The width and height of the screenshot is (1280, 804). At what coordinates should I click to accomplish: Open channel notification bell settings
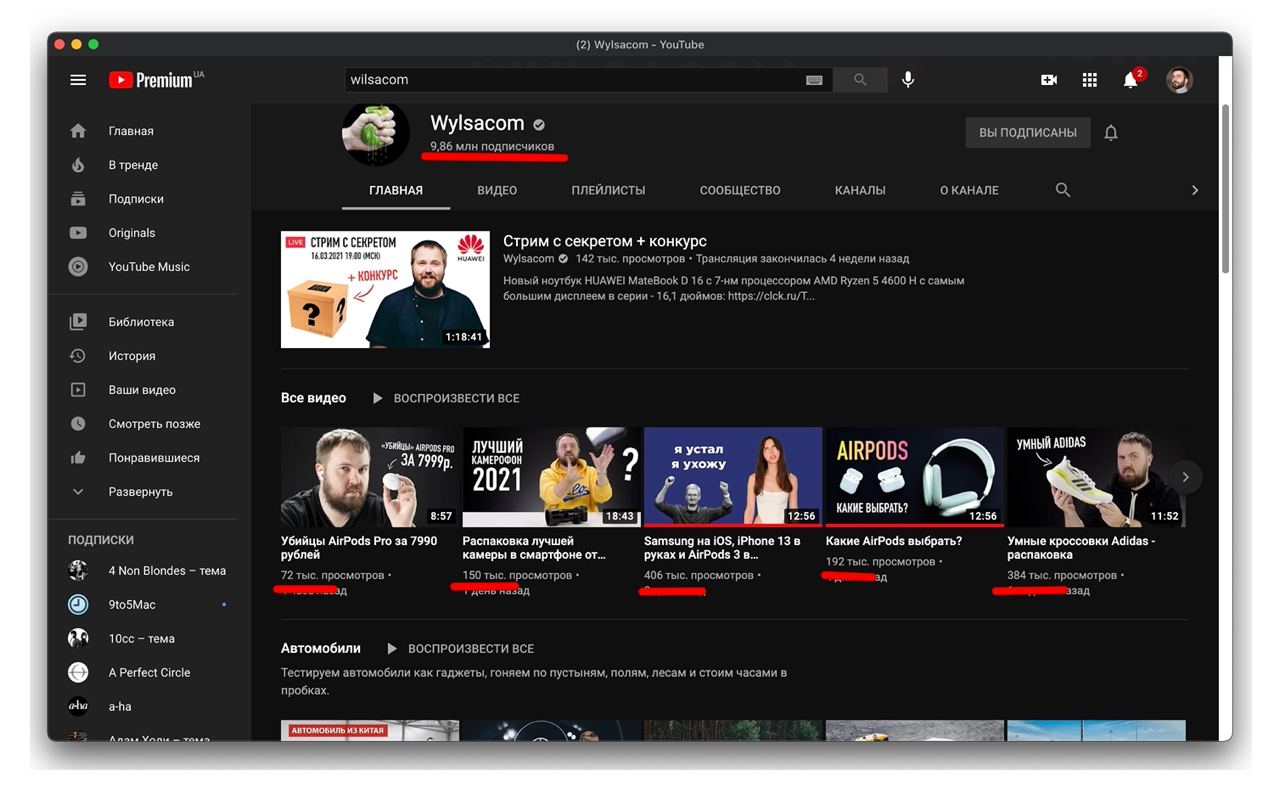tap(1111, 132)
